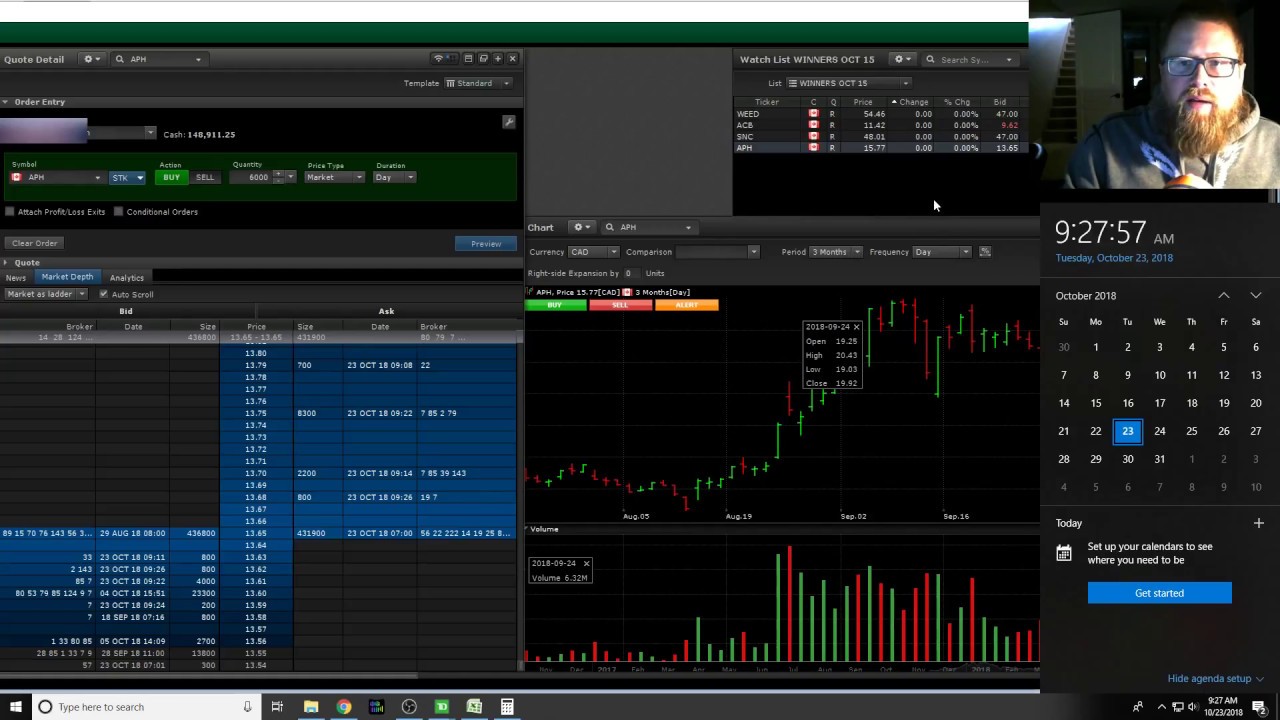Open Chart panel settings gear menu
The width and height of the screenshot is (1280, 720).
(x=581, y=227)
